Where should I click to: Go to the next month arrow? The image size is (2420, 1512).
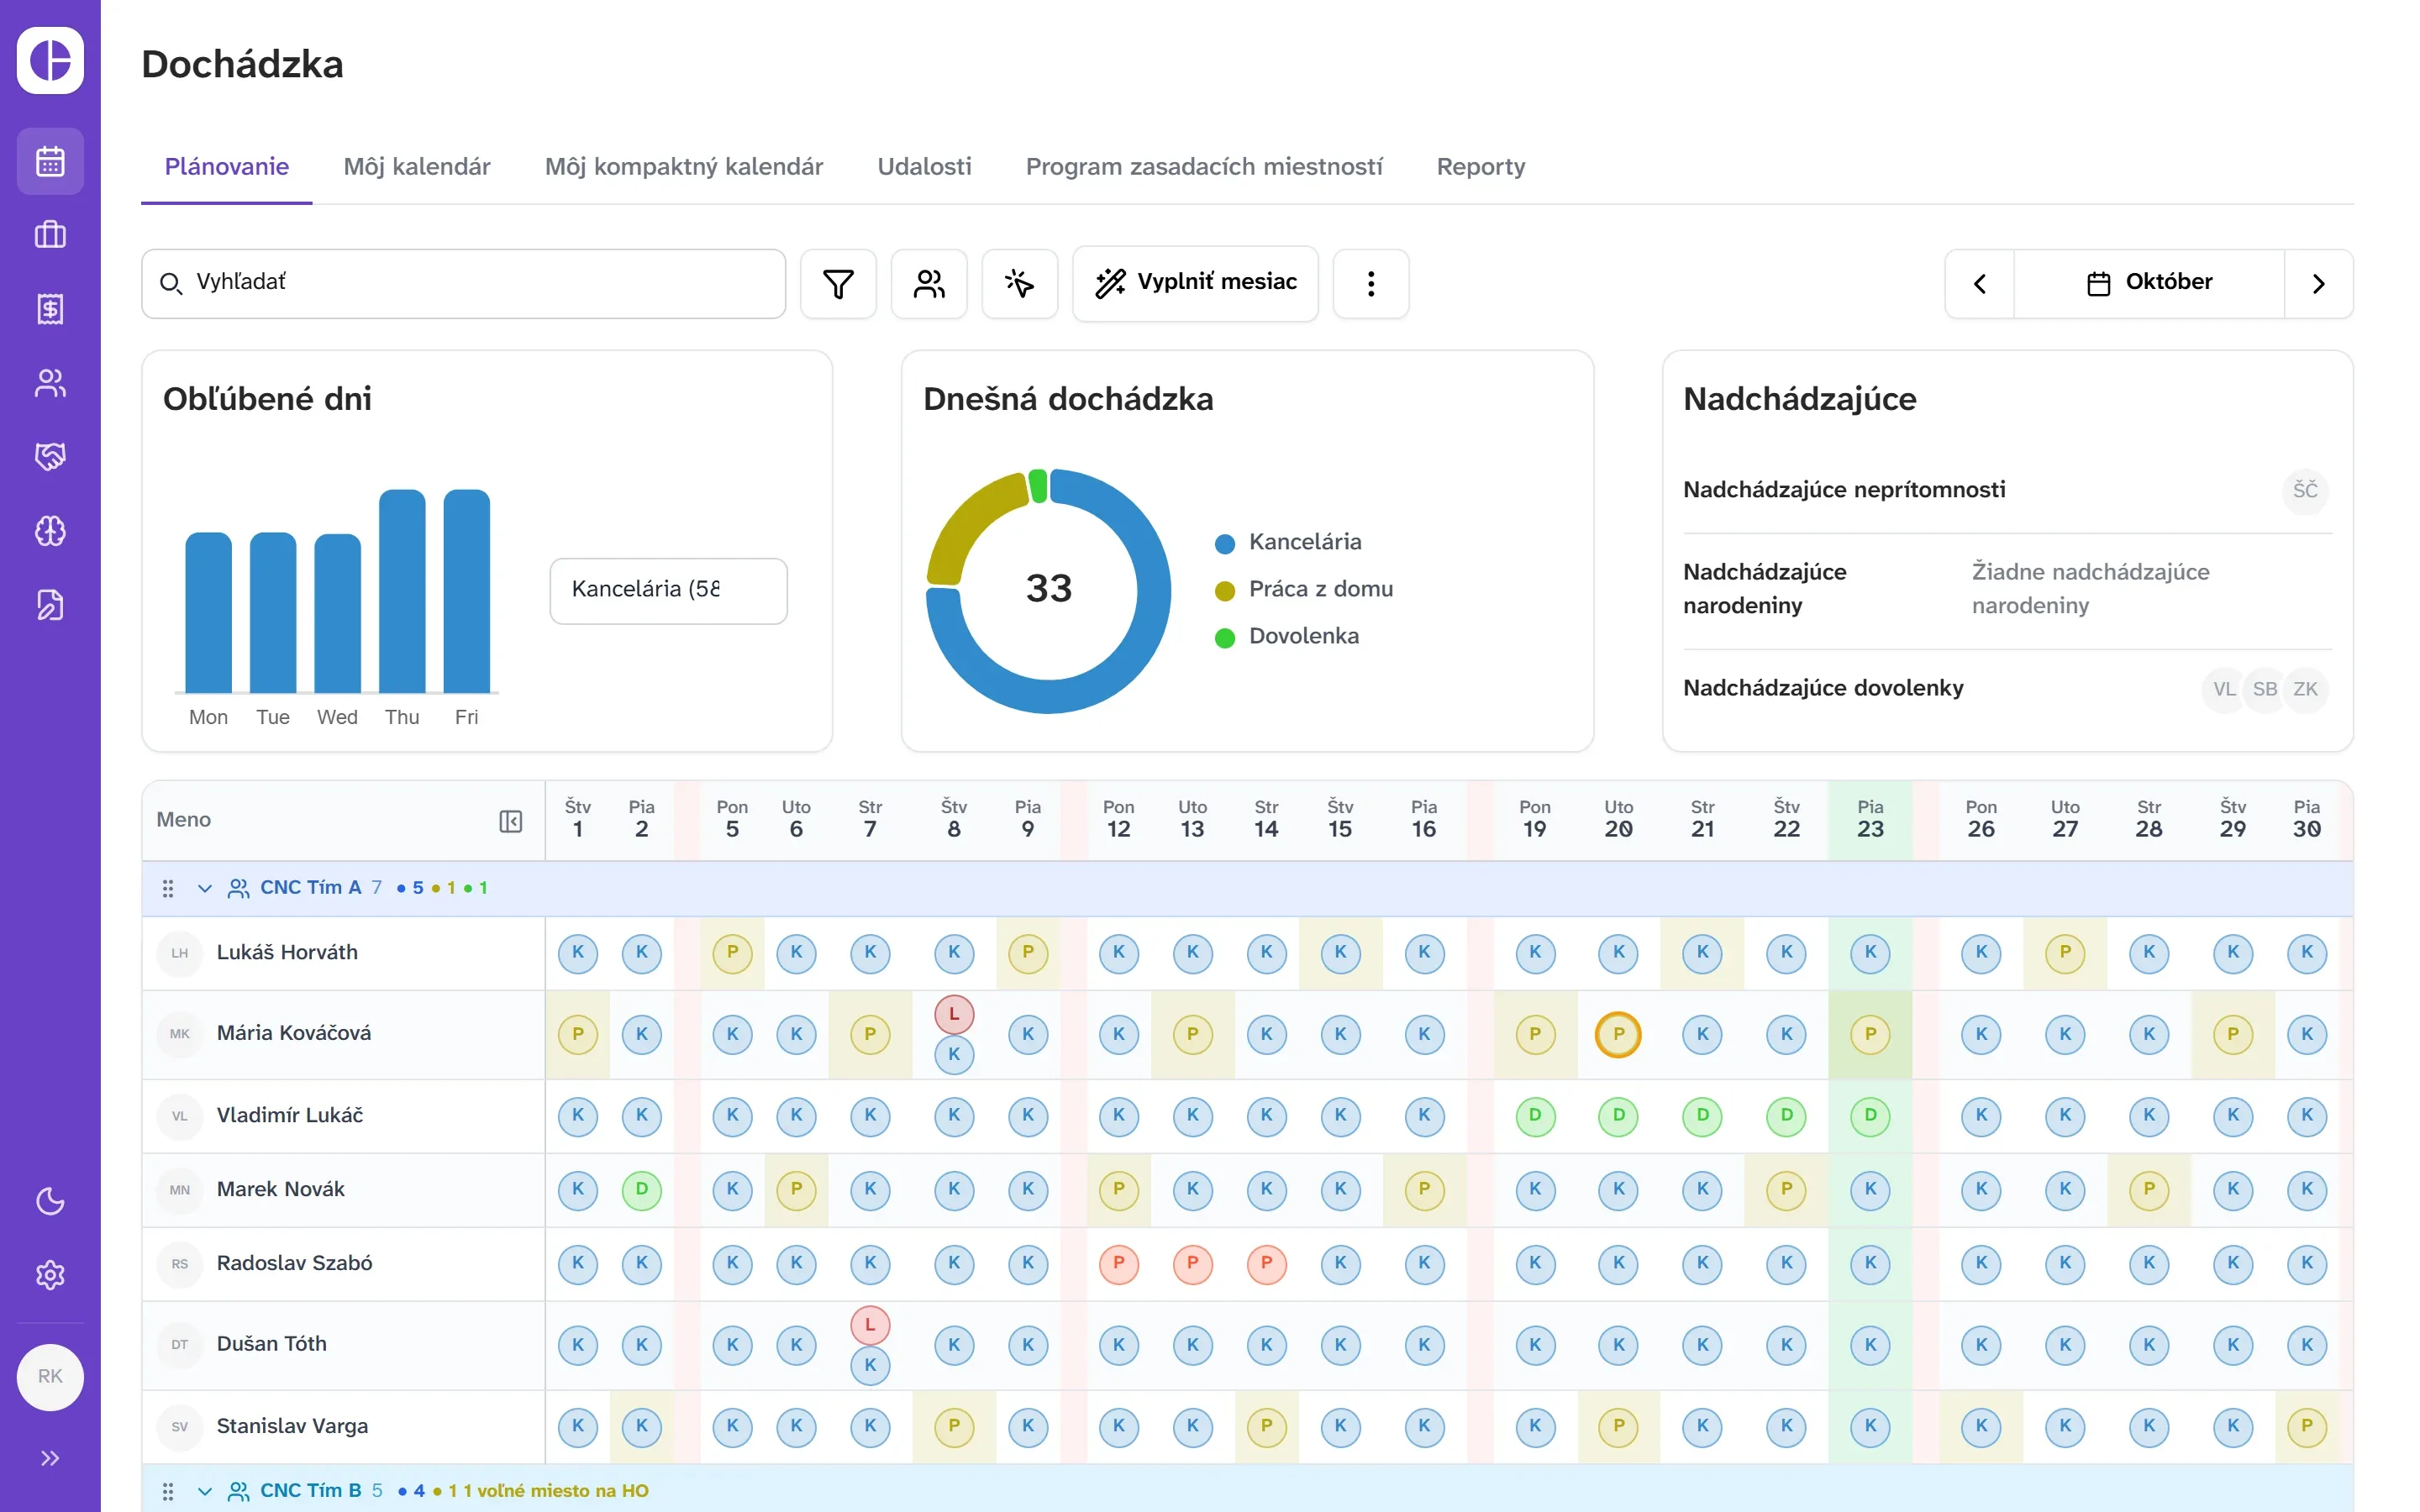(x=2319, y=284)
